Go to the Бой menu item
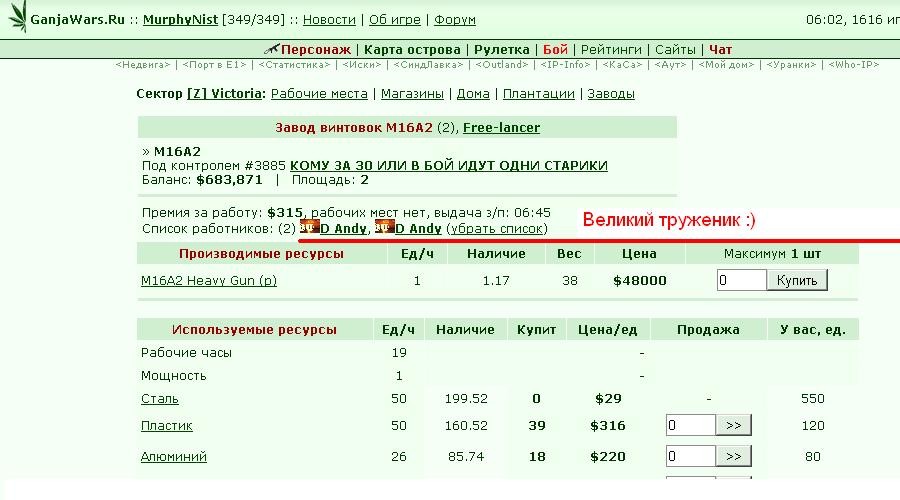The height and width of the screenshot is (500, 900). tap(555, 49)
